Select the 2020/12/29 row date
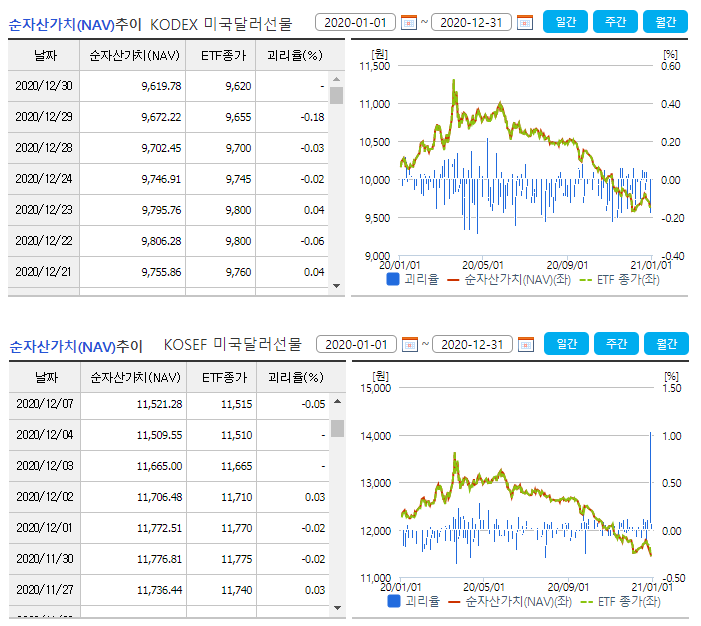This screenshot has height=626, width=701. pos(44,117)
